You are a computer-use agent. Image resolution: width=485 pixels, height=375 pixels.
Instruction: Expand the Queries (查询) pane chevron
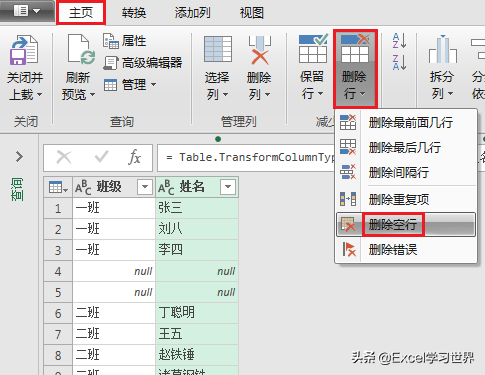pyautogui.click(x=19, y=157)
